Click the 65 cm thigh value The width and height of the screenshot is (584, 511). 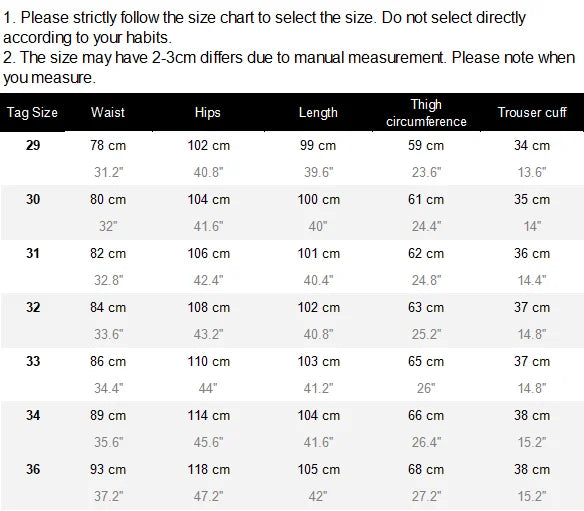(x=426, y=361)
